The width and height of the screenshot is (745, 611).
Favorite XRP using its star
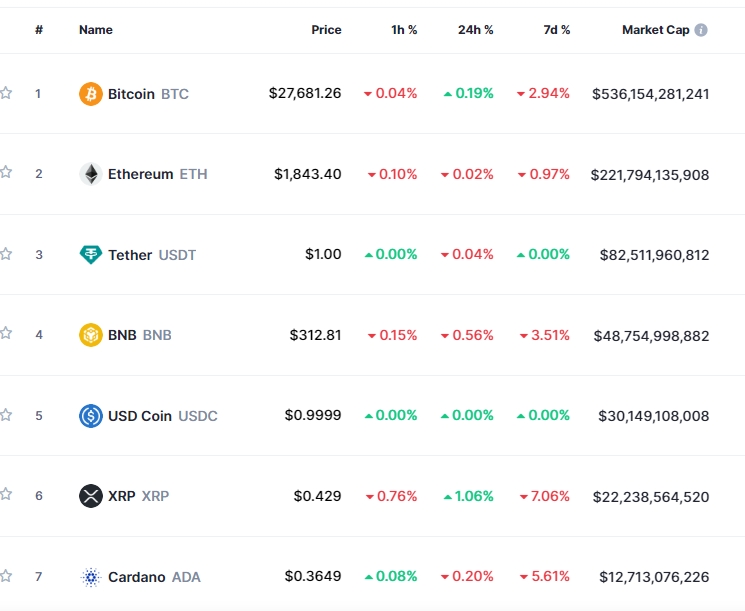[x=6, y=494]
